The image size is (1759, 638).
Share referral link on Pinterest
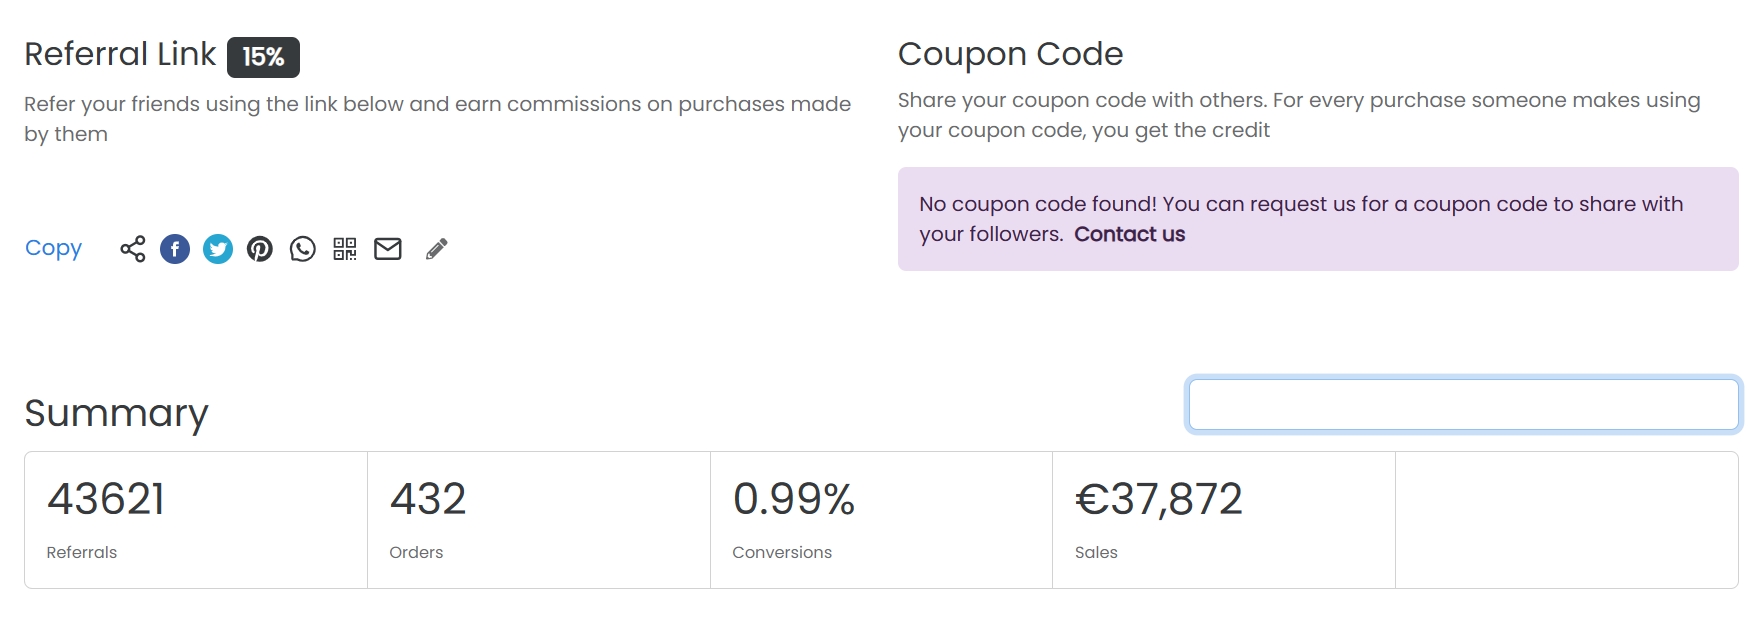click(x=260, y=249)
